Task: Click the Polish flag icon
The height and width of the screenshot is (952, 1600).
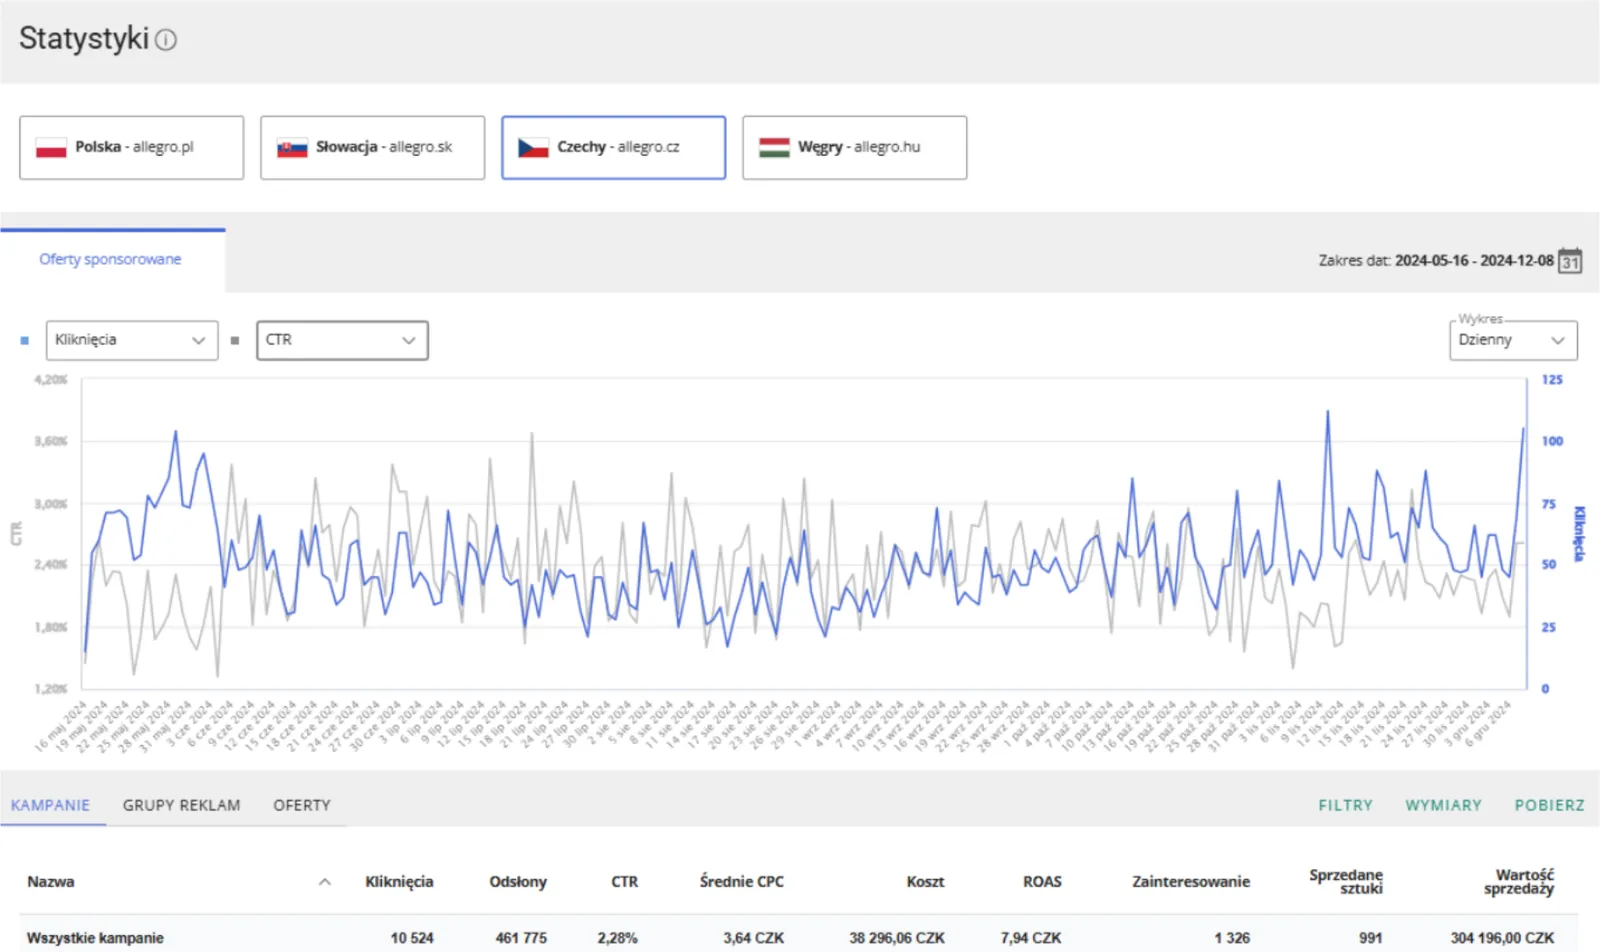Action: [x=51, y=148]
